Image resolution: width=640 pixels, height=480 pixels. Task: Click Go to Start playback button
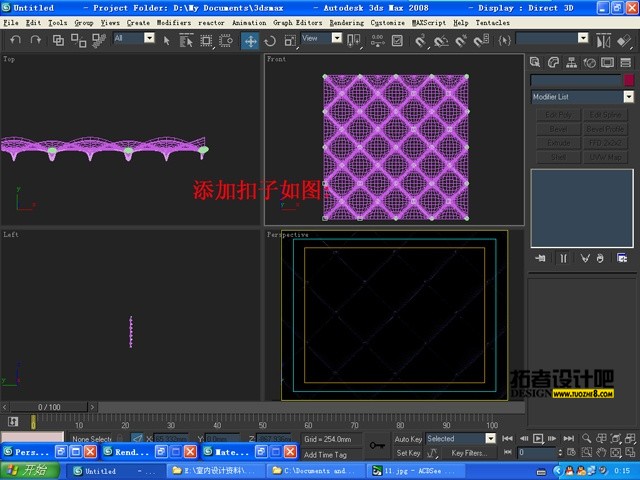coord(507,438)
